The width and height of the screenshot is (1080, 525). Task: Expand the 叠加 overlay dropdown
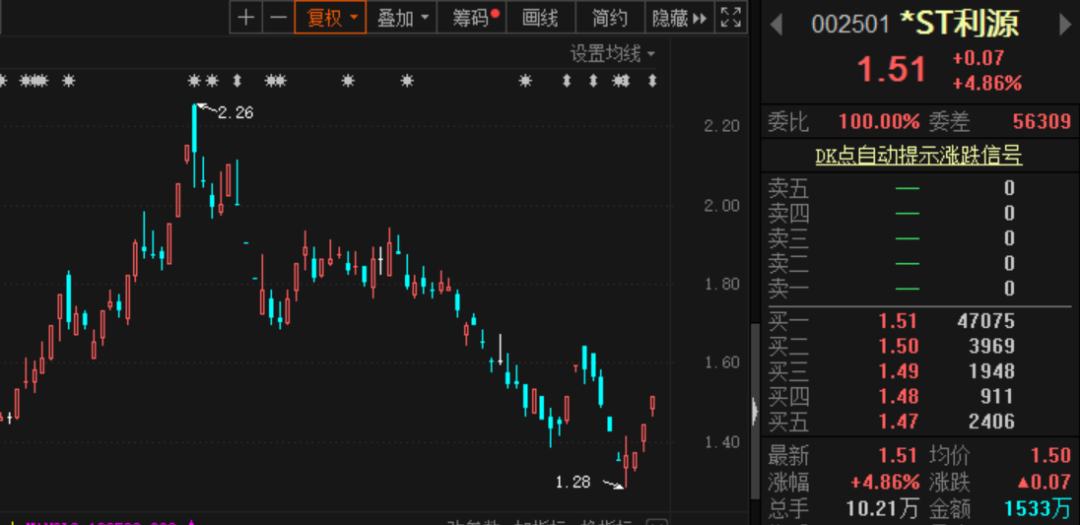(x=402, y=17)
